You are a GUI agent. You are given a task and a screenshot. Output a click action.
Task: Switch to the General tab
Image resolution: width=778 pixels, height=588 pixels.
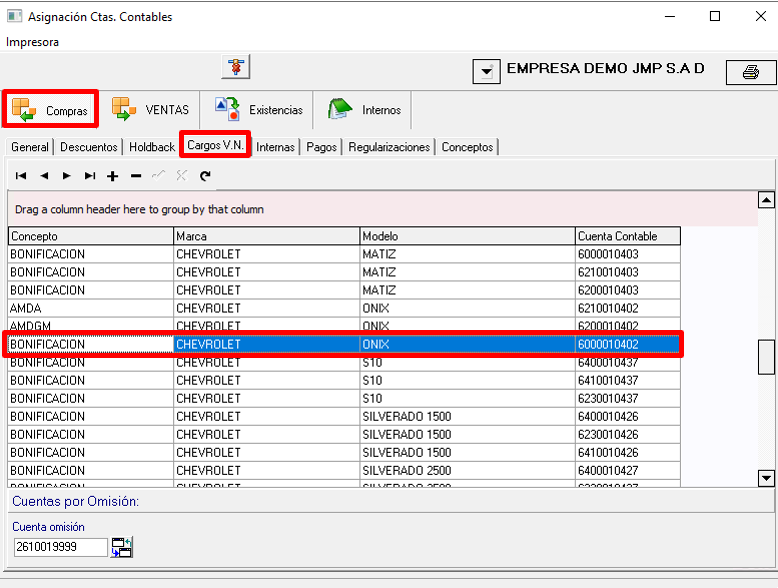click(30, 147)
